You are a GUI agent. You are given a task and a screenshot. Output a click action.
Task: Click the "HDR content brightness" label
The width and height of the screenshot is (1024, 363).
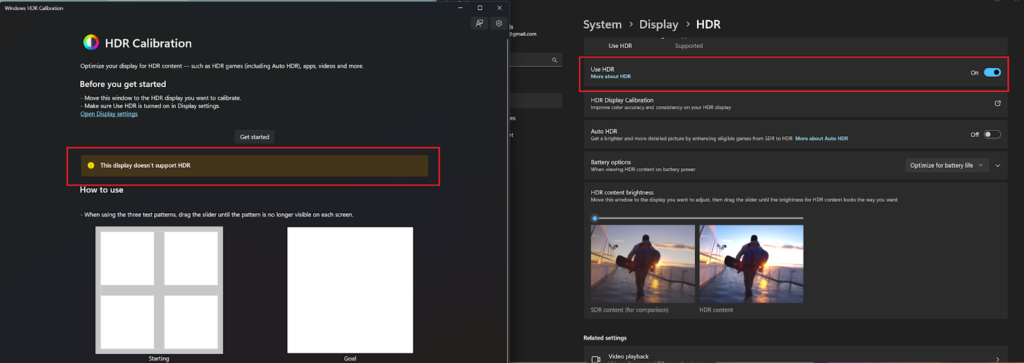point(622,193)
